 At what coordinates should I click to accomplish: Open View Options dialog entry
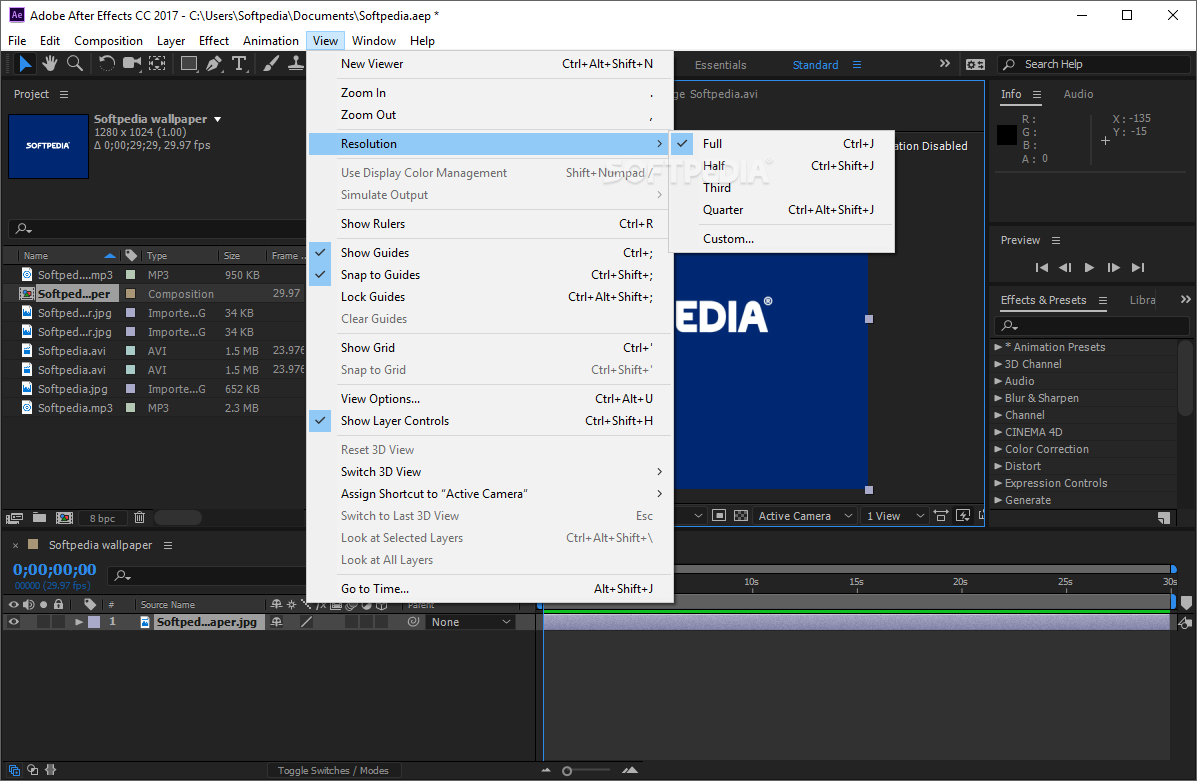point(490,399)
